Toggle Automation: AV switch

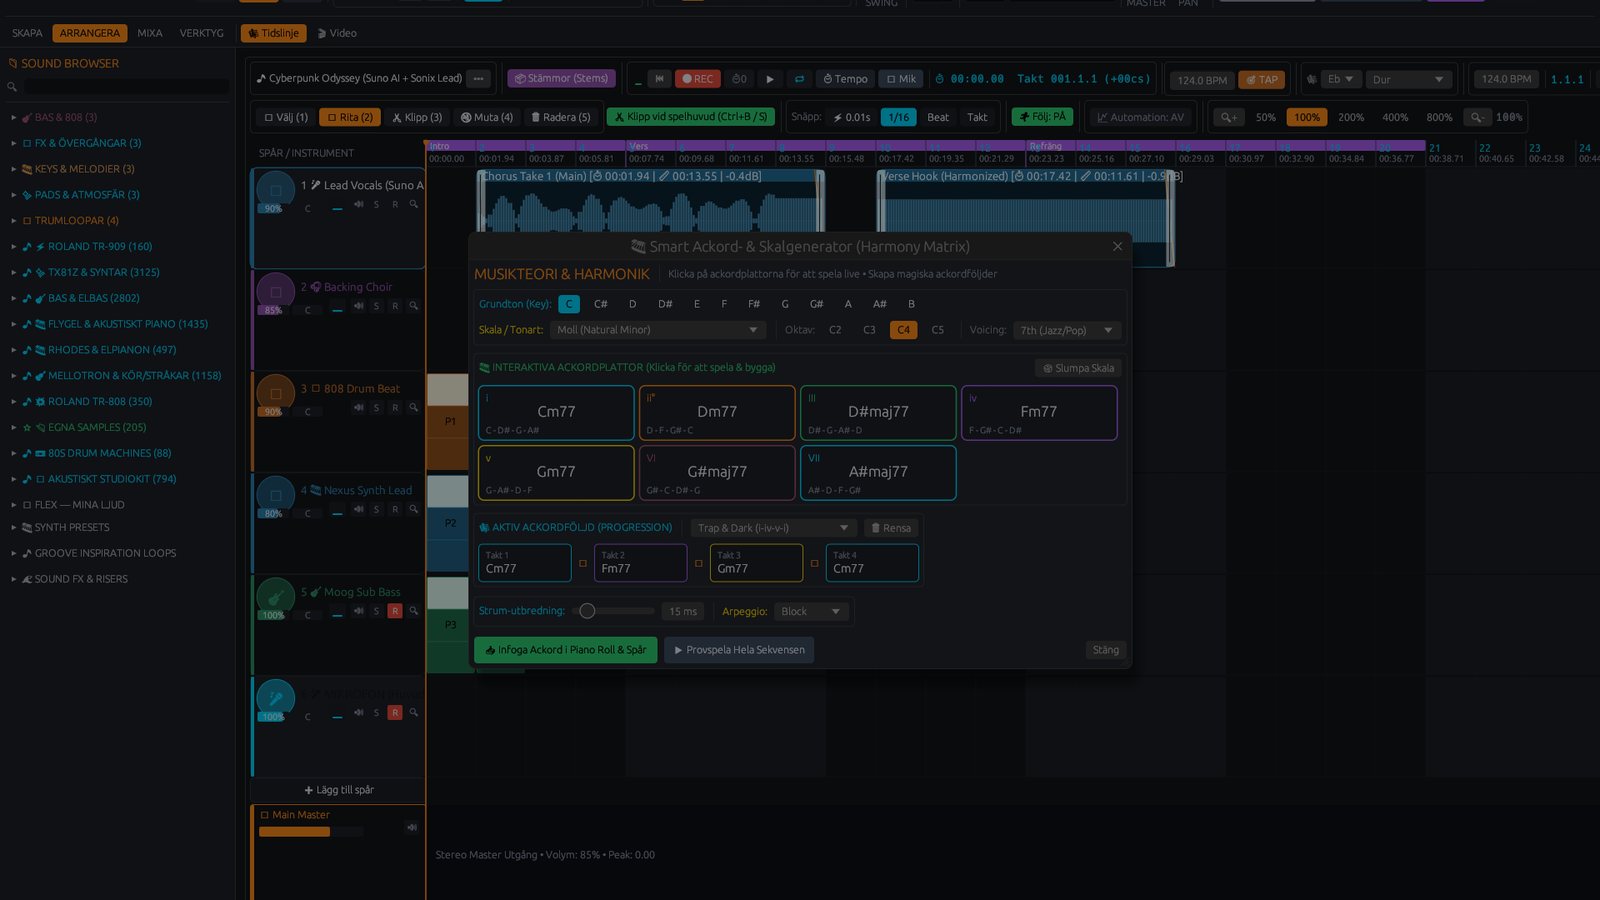1140,117
